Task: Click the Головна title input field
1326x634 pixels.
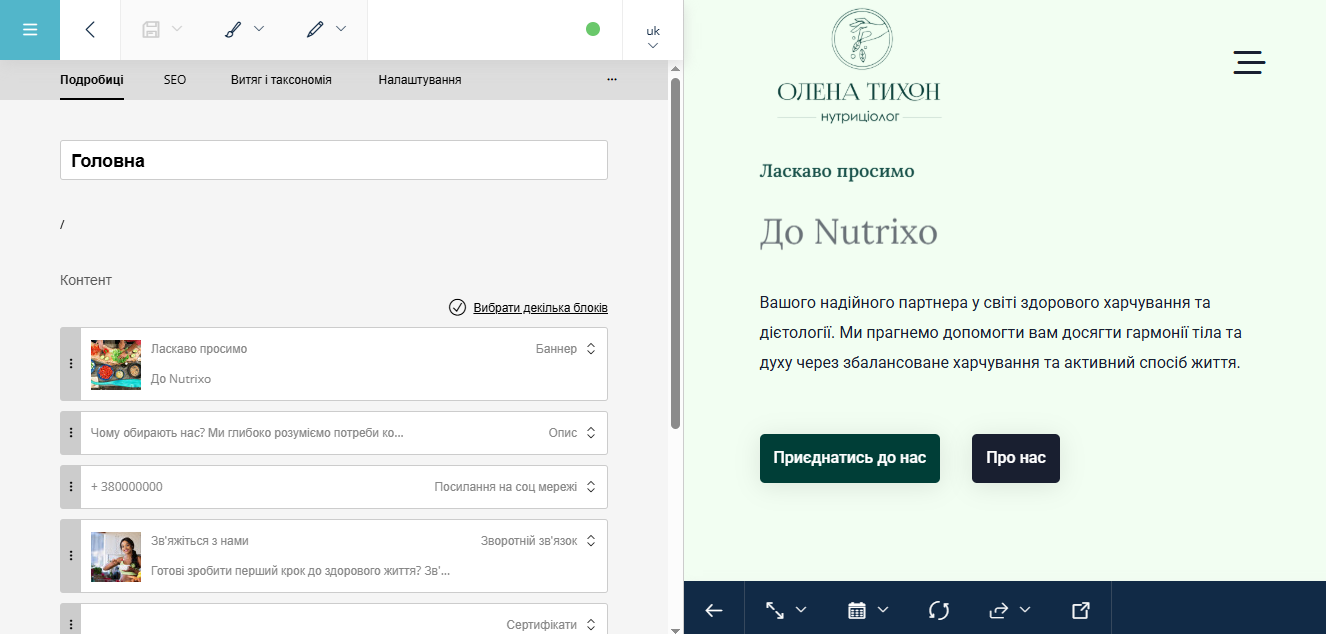Action: [333, 160]
